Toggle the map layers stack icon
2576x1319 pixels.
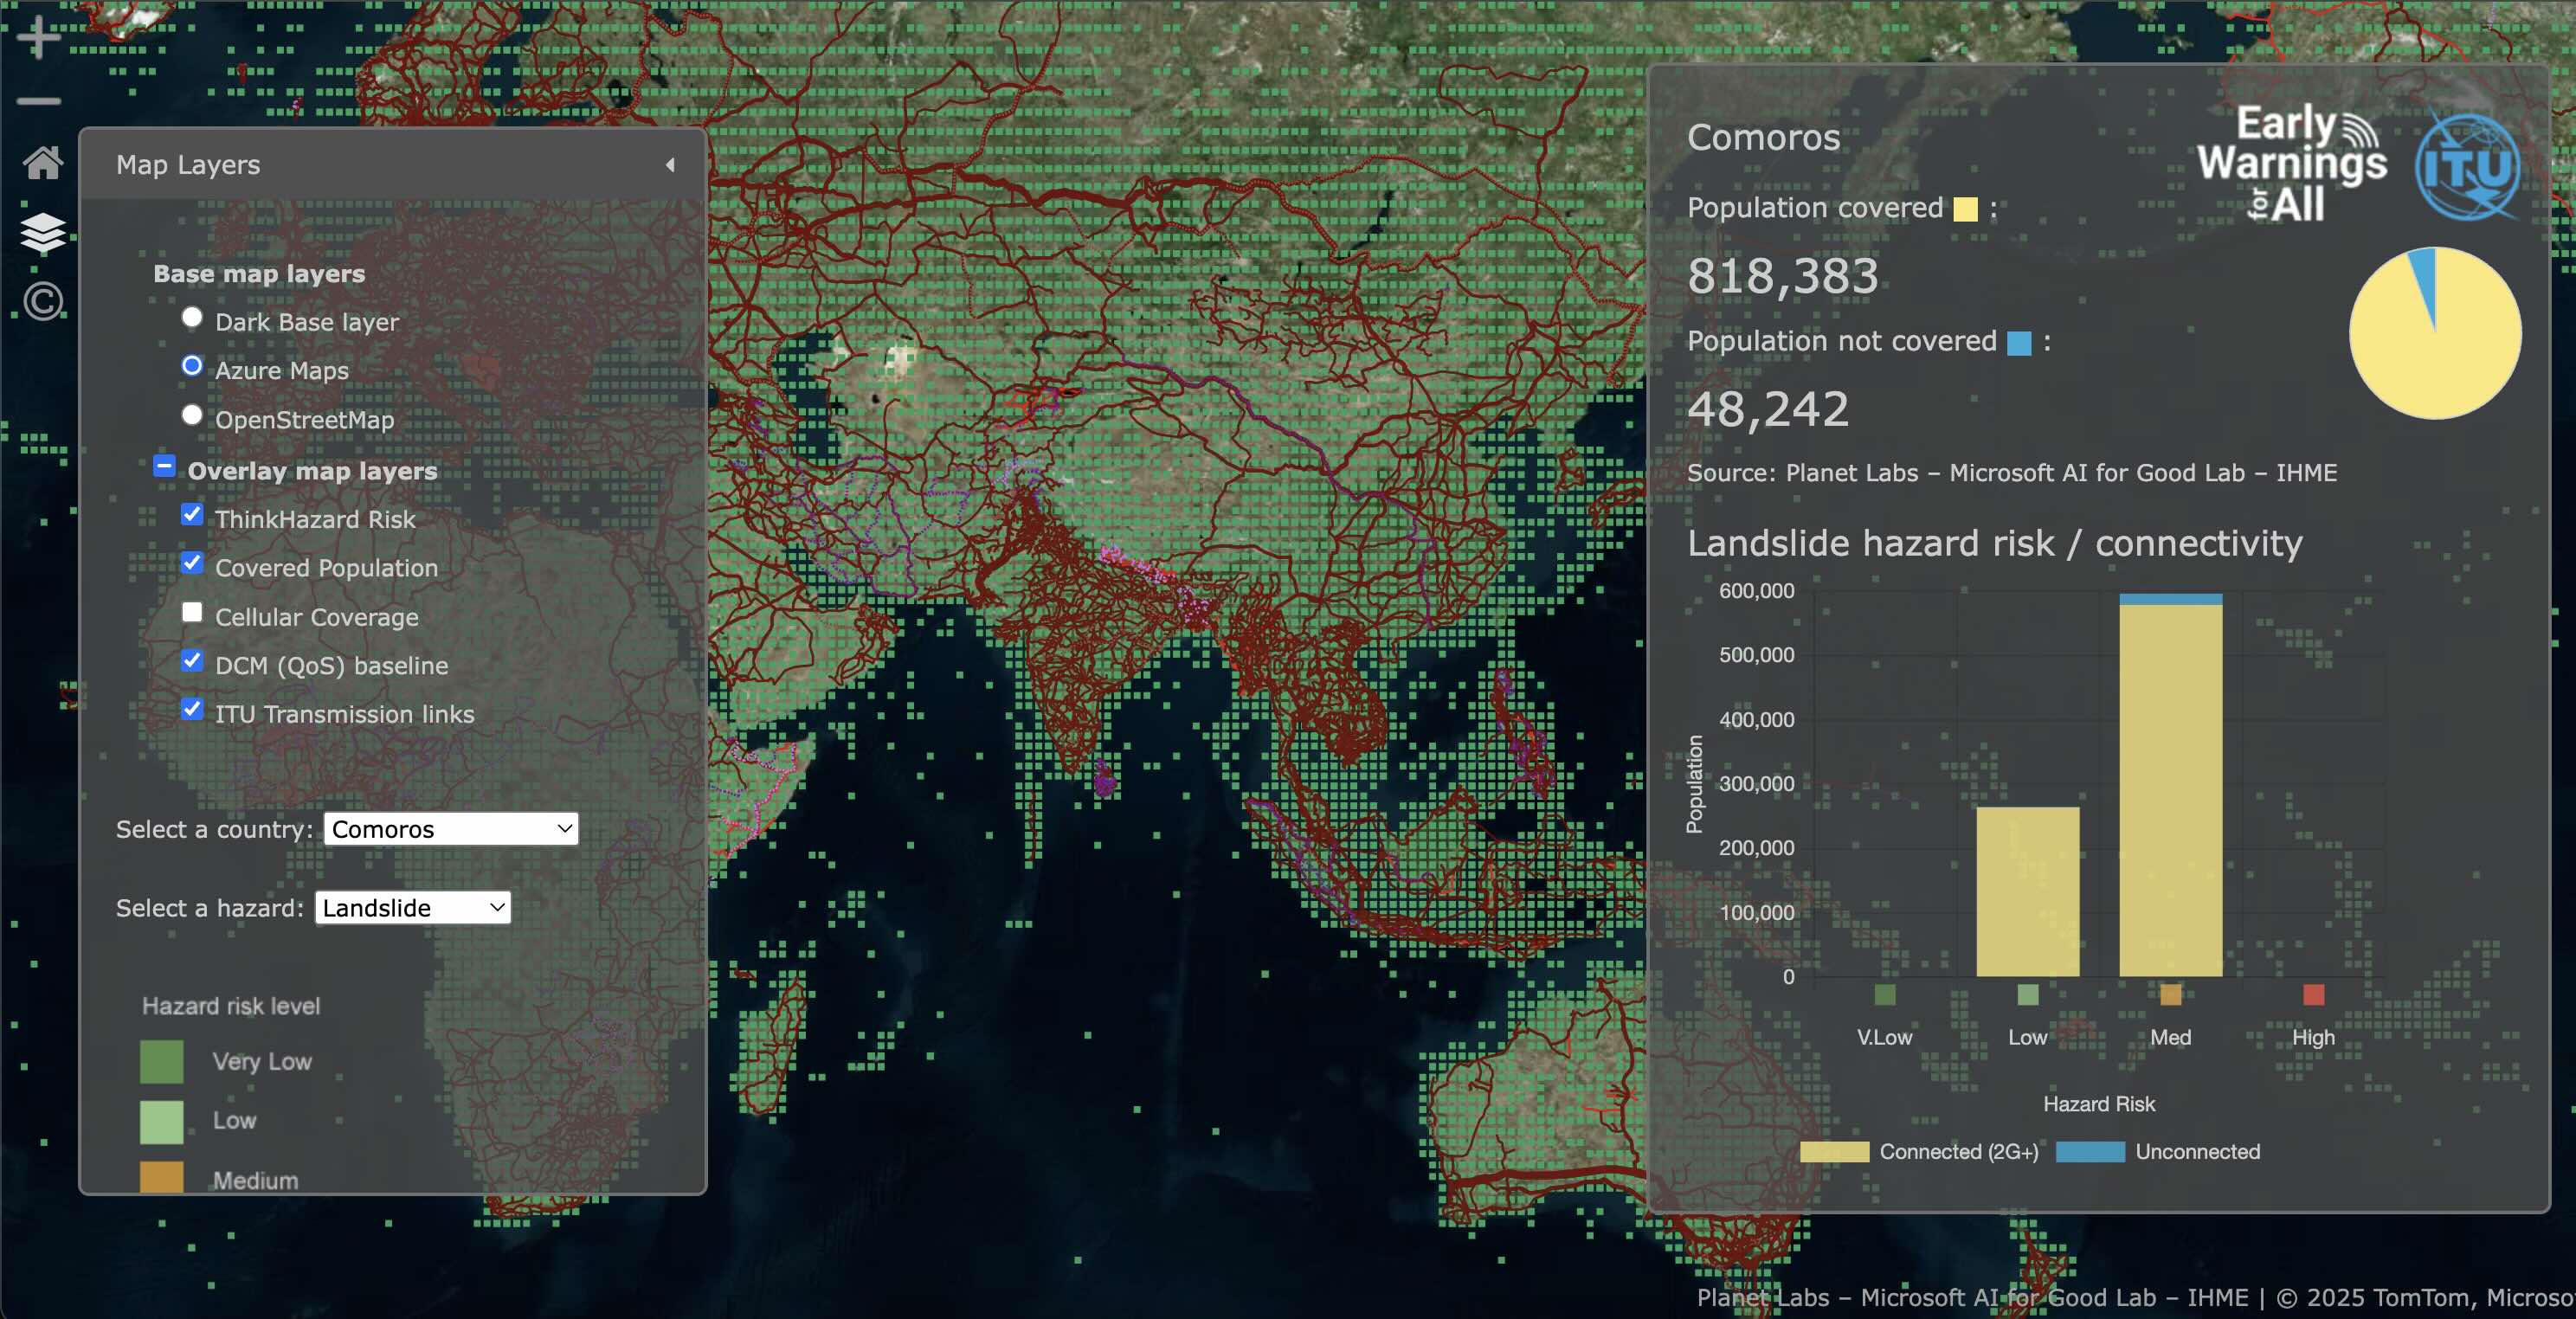point(42,233)
